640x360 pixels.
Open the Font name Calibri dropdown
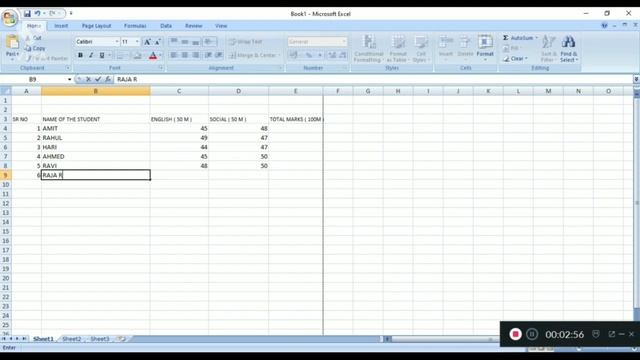pyautogui.click(x=117, y=42)
